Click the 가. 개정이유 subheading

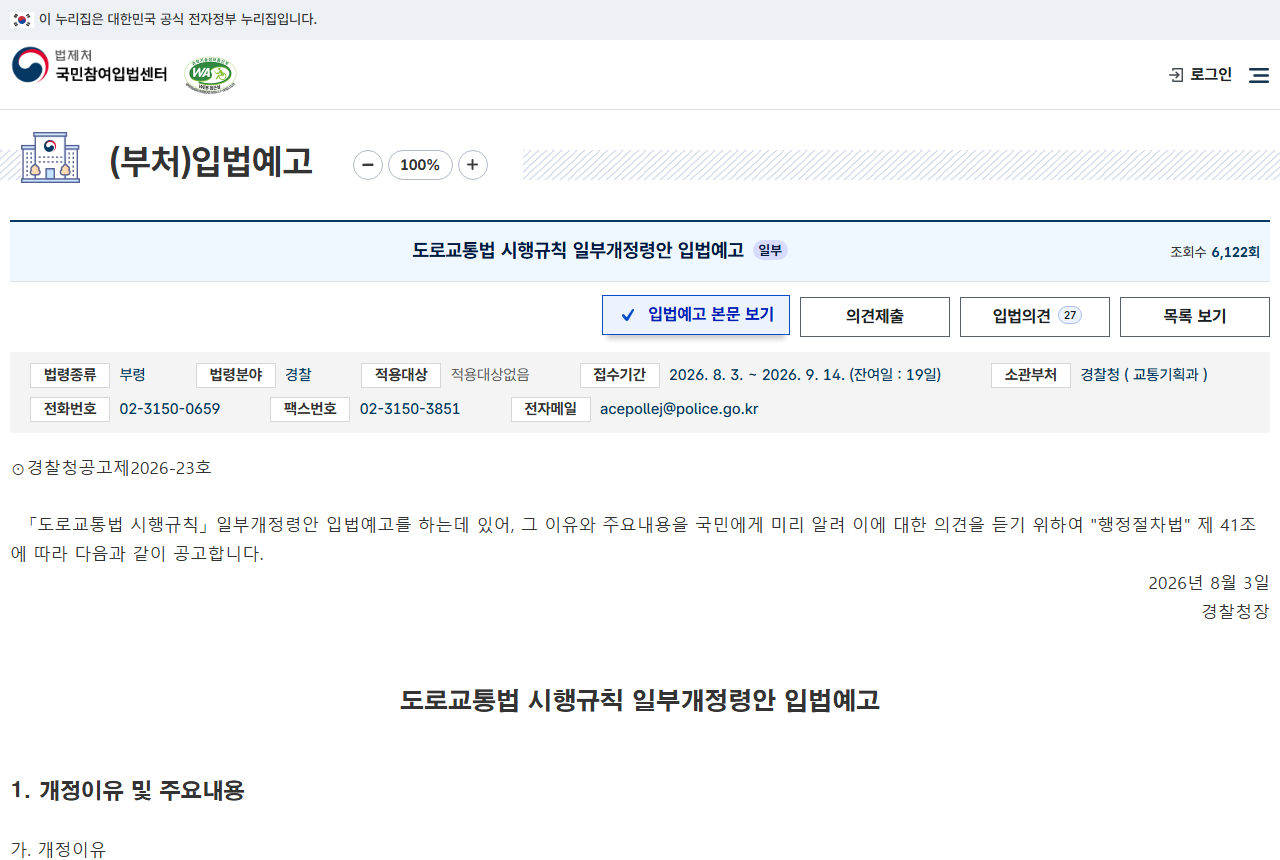(x=58, y=850)
